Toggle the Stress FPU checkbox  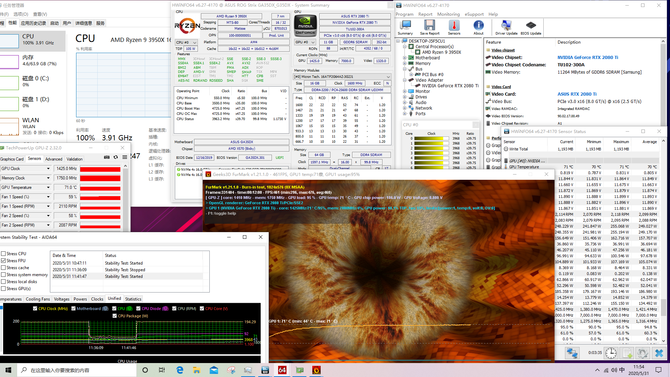(x=3, y=260)
